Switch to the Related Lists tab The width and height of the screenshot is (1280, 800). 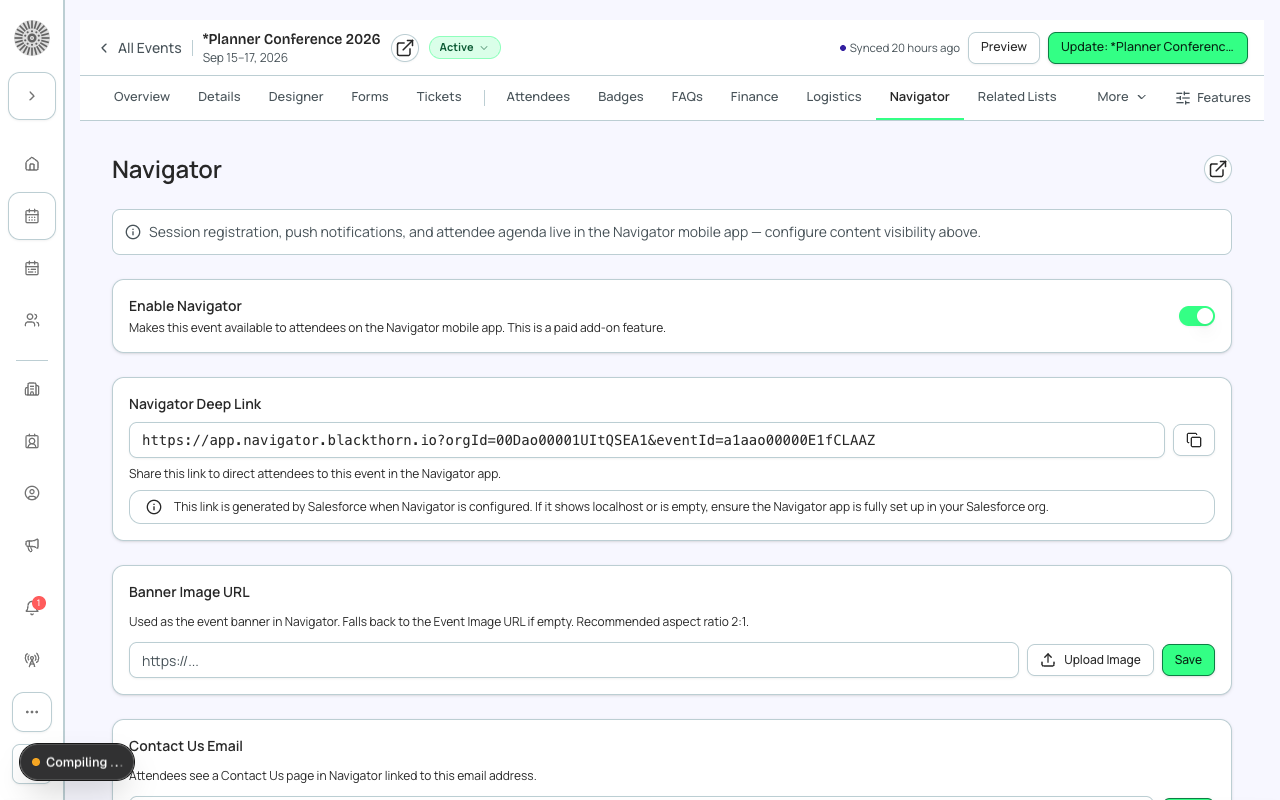tap(1017, 97)
